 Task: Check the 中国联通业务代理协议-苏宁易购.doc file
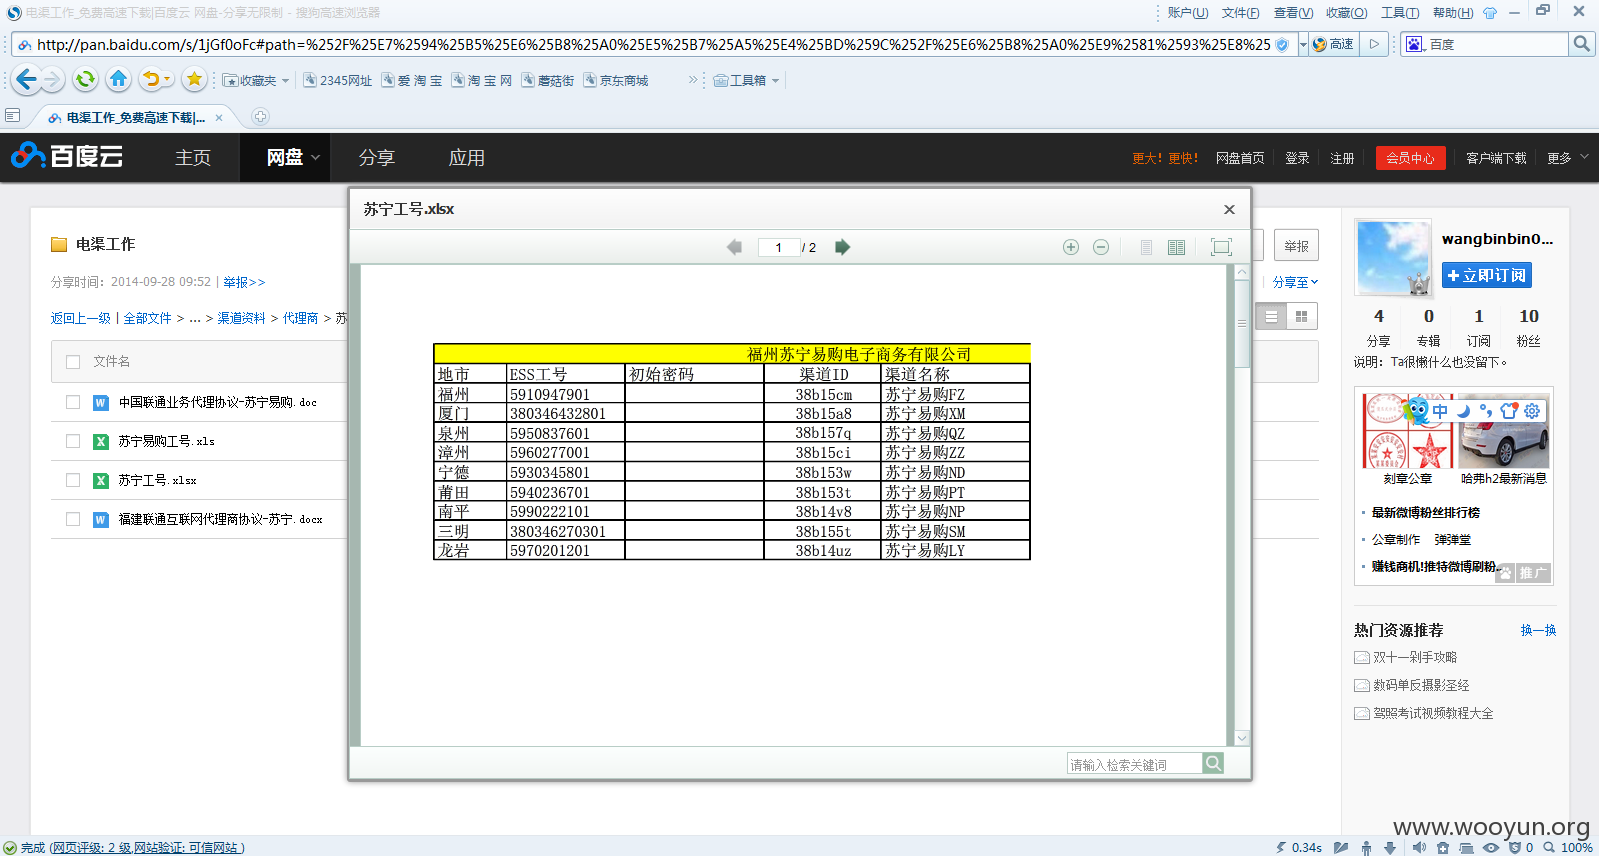tap(73, 402)
